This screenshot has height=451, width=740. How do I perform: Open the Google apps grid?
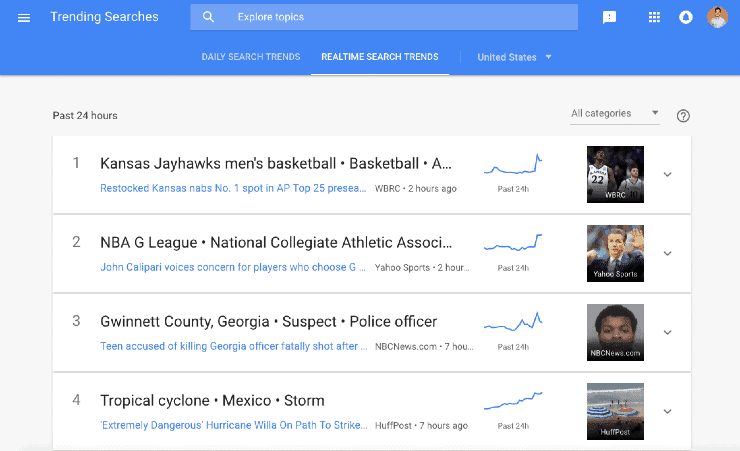coord(654,17)
